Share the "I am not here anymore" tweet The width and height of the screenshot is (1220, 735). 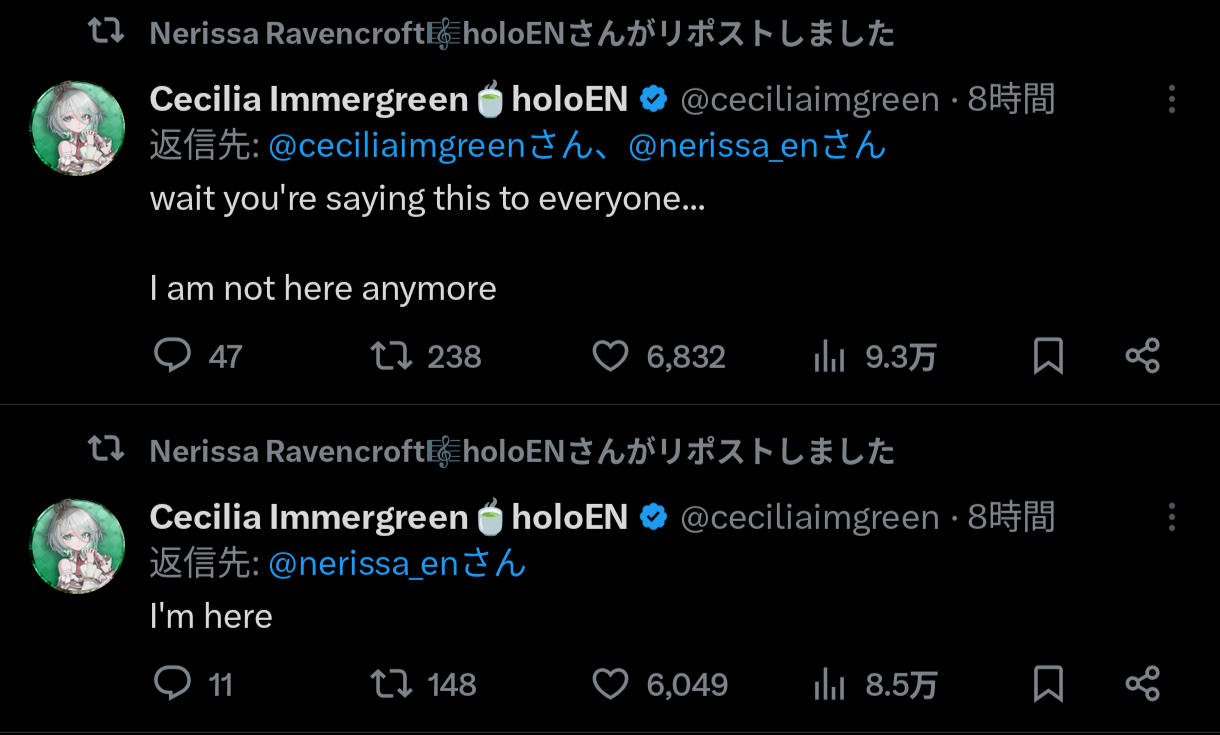(1142, 356)
